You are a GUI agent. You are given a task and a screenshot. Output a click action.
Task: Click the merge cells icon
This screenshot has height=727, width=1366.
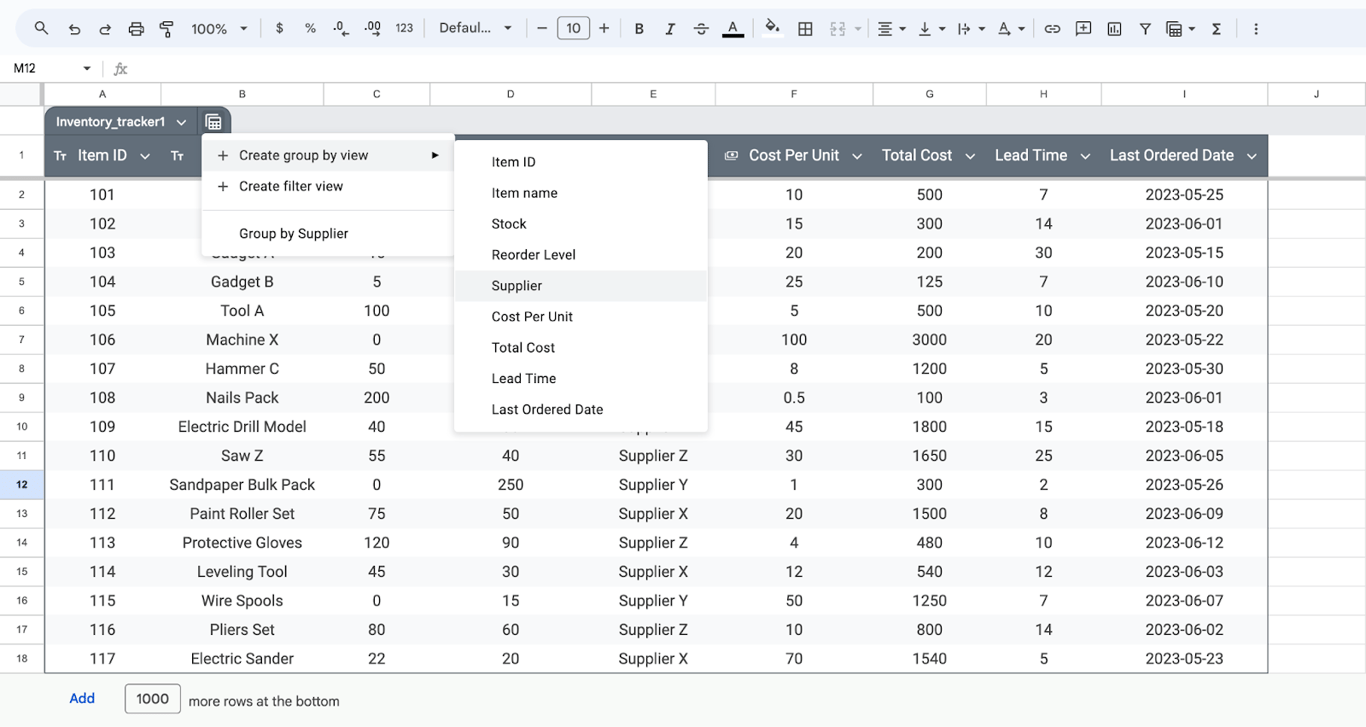(x=838, y=29)
